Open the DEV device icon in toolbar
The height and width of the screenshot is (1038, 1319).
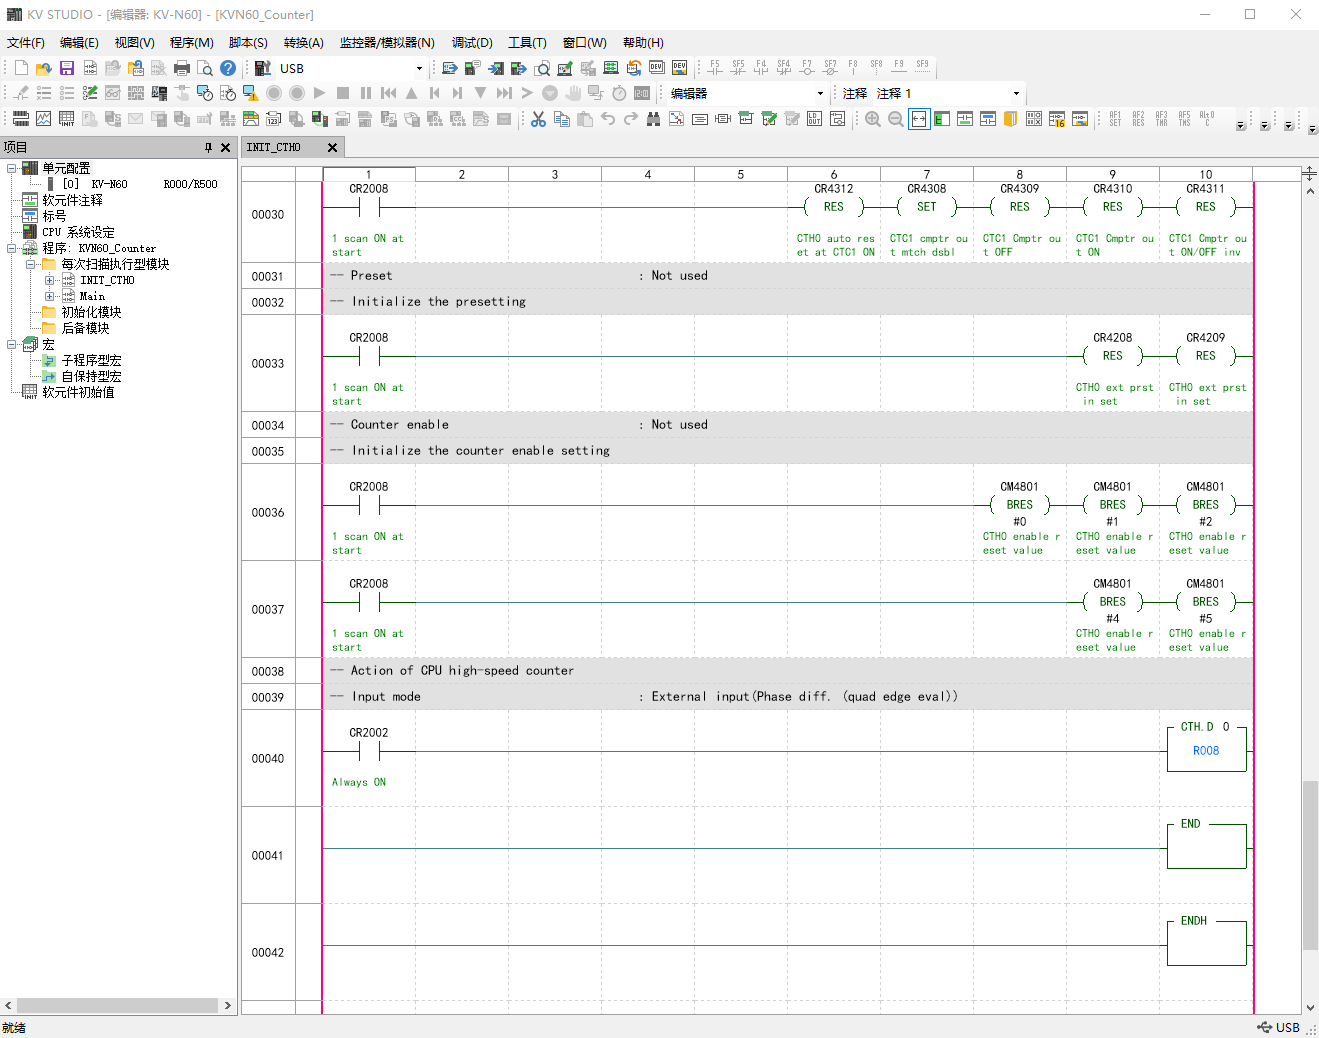(657, 68)
